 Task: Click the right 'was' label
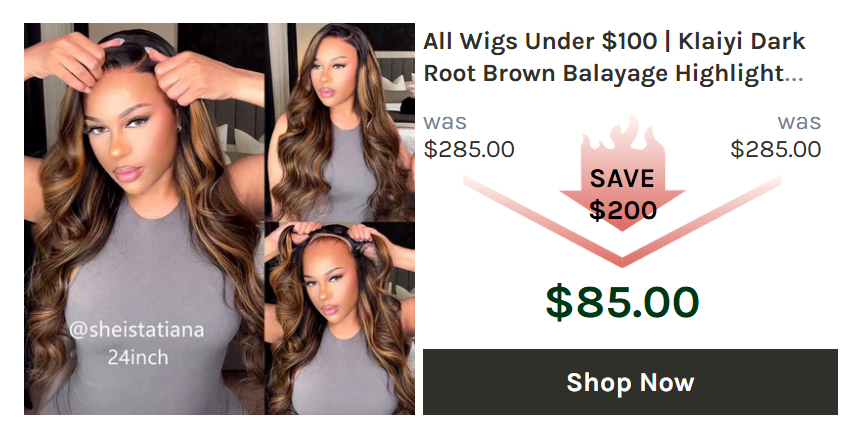[x=800, y=122]
